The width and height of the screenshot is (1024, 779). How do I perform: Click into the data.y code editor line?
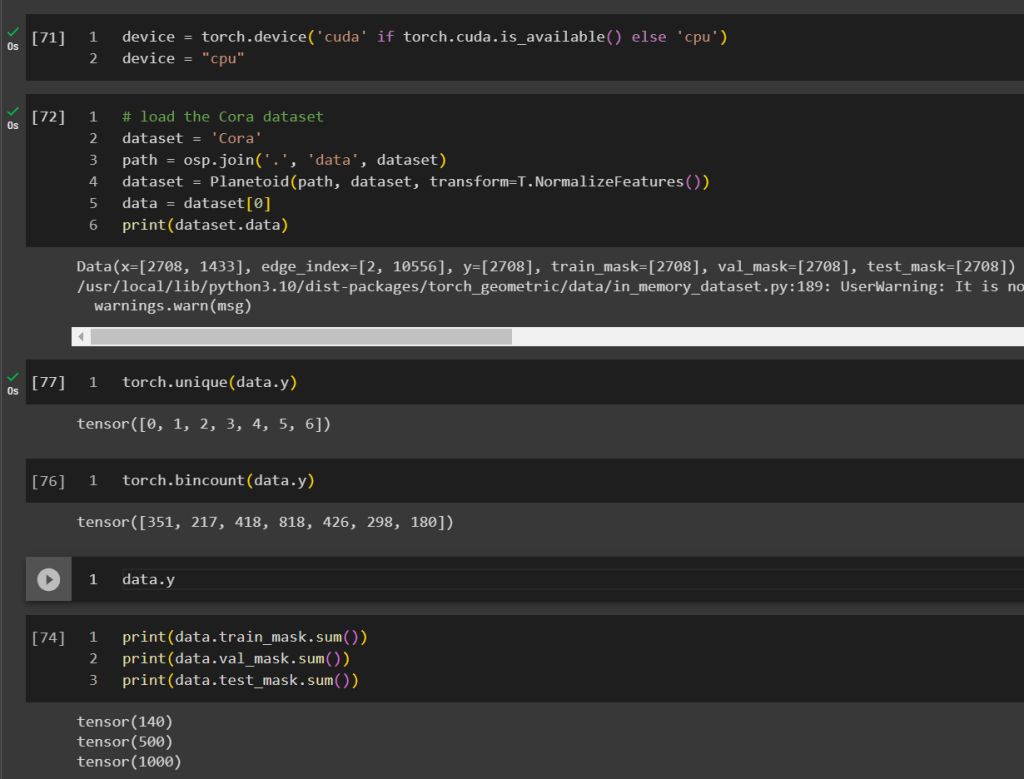[x=149, y=580]
